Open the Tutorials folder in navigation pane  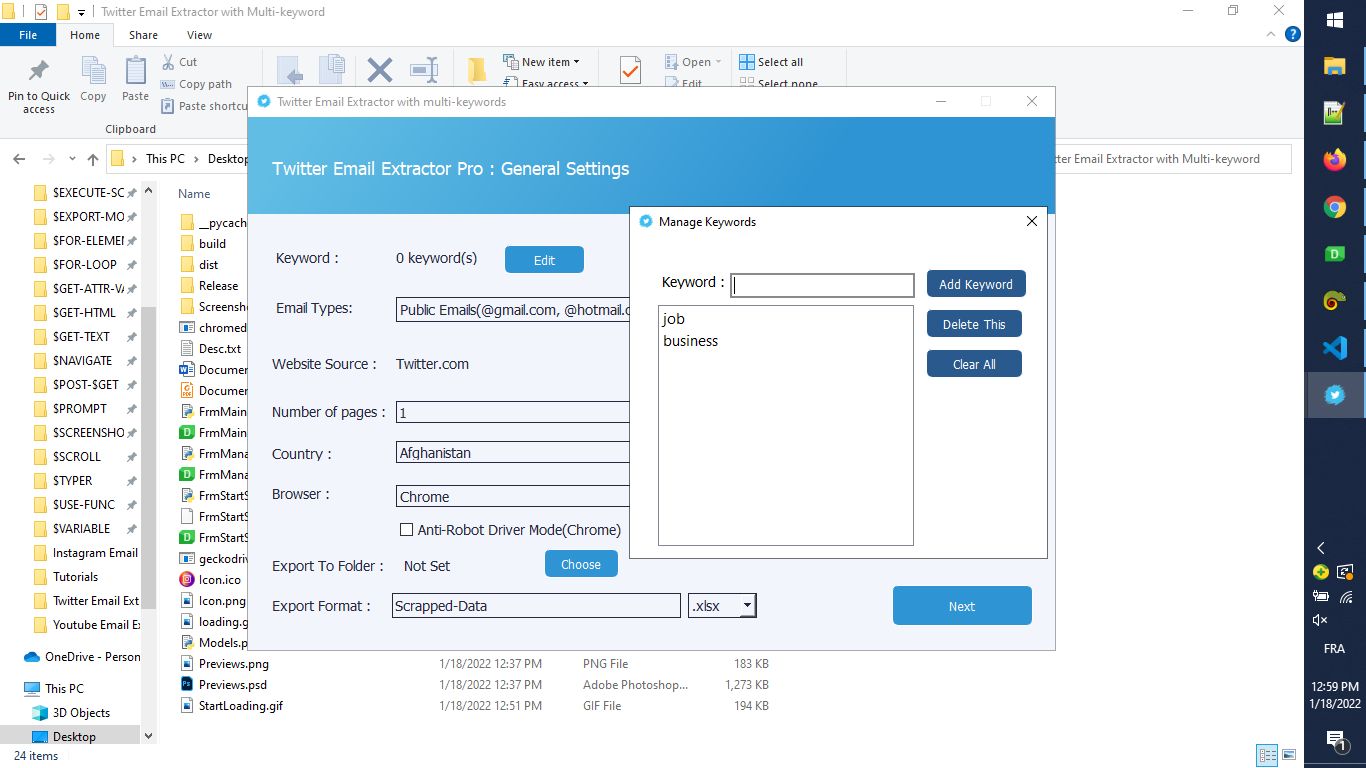coord(75,577)
